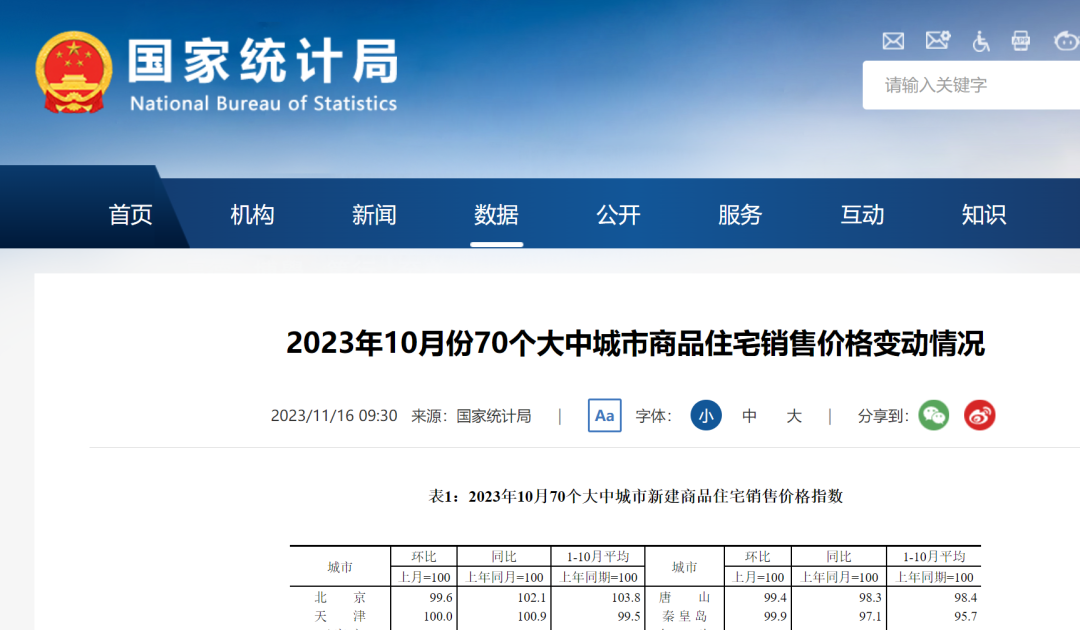Share the article to Weibo
The height and width of the screenshot is (630, 1080).
tap(979, 415)
